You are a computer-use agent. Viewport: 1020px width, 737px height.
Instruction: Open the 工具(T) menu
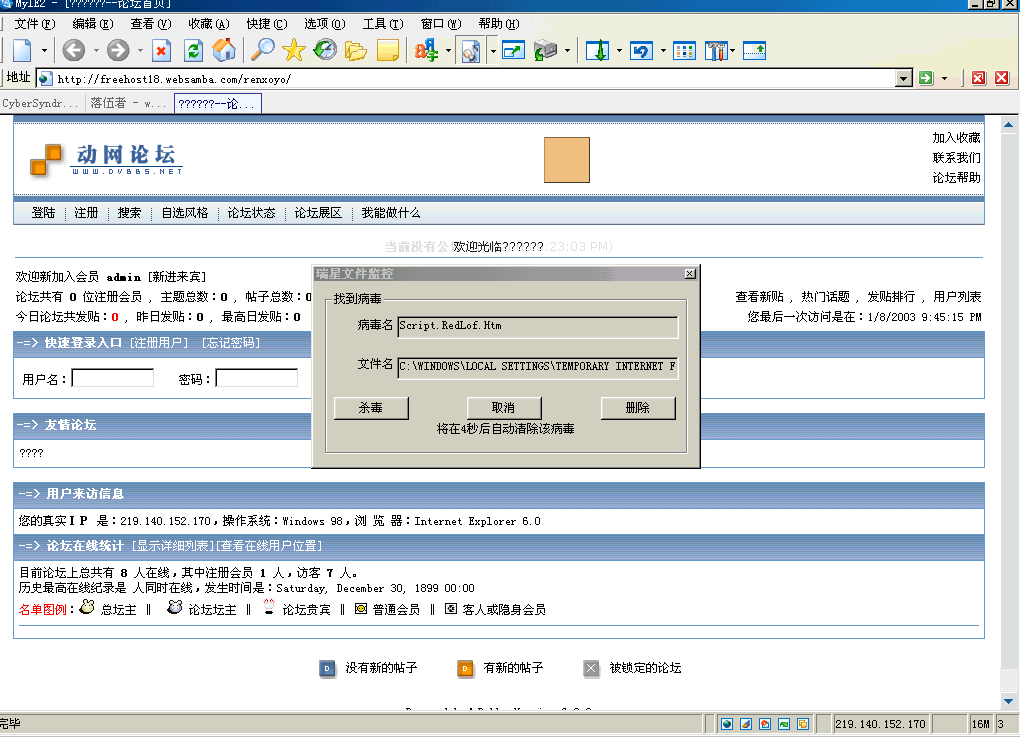pos(383,24)
